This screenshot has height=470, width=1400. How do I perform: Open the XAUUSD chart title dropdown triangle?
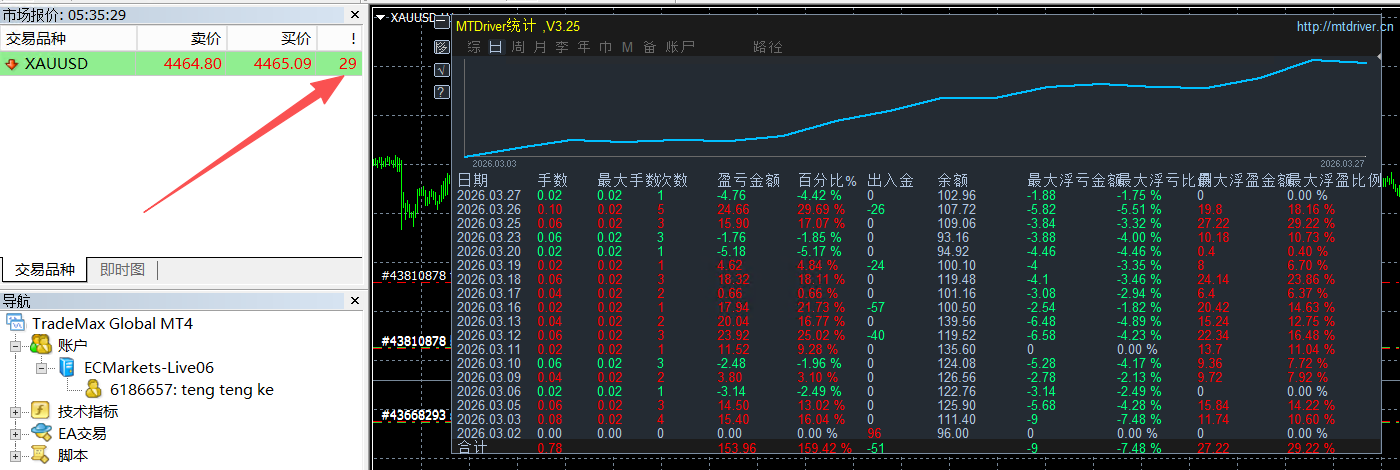(x=380, y=17)
